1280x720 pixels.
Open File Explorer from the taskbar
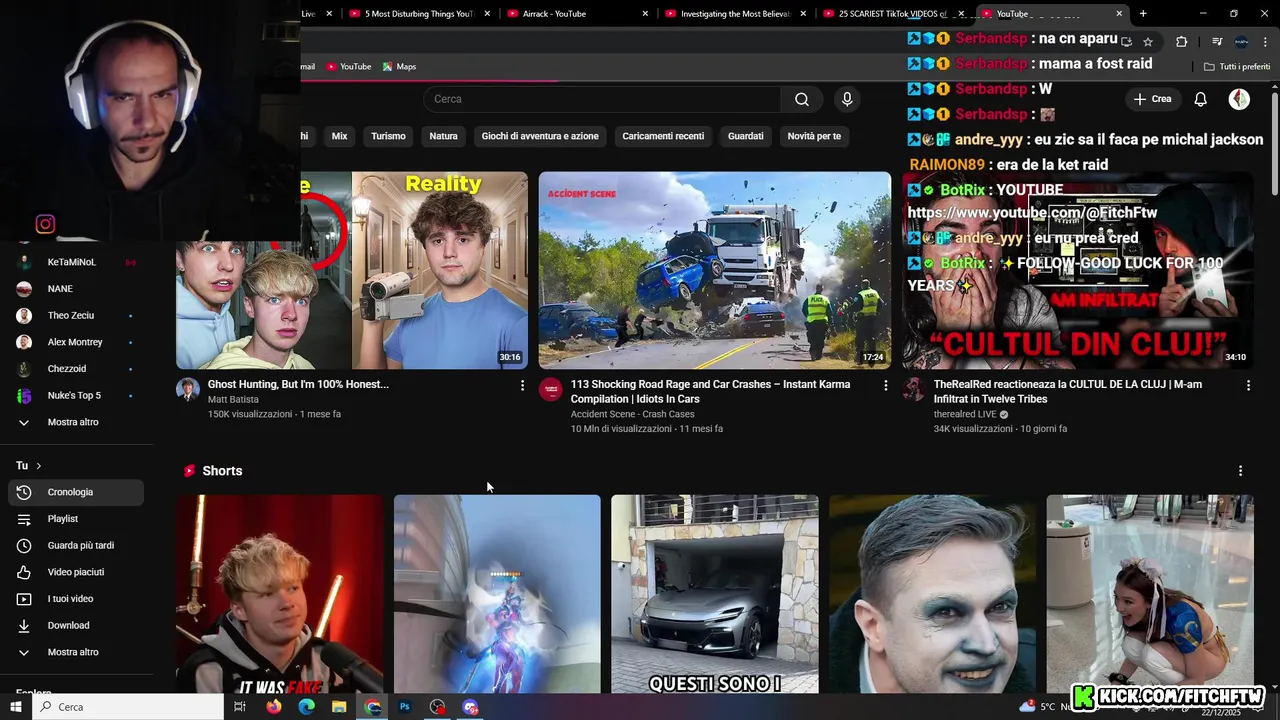[339, 707]
